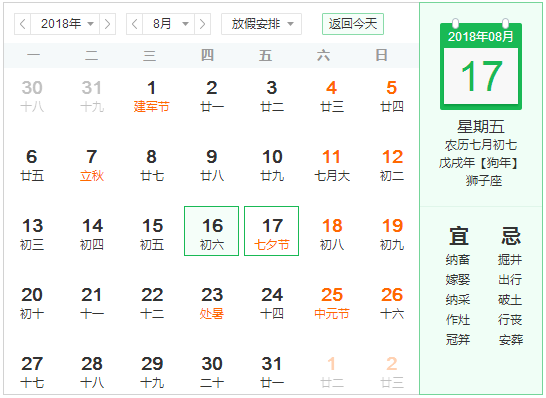Go to next month with right arrow
Screen dimensions: 546x398
point(203,24)
